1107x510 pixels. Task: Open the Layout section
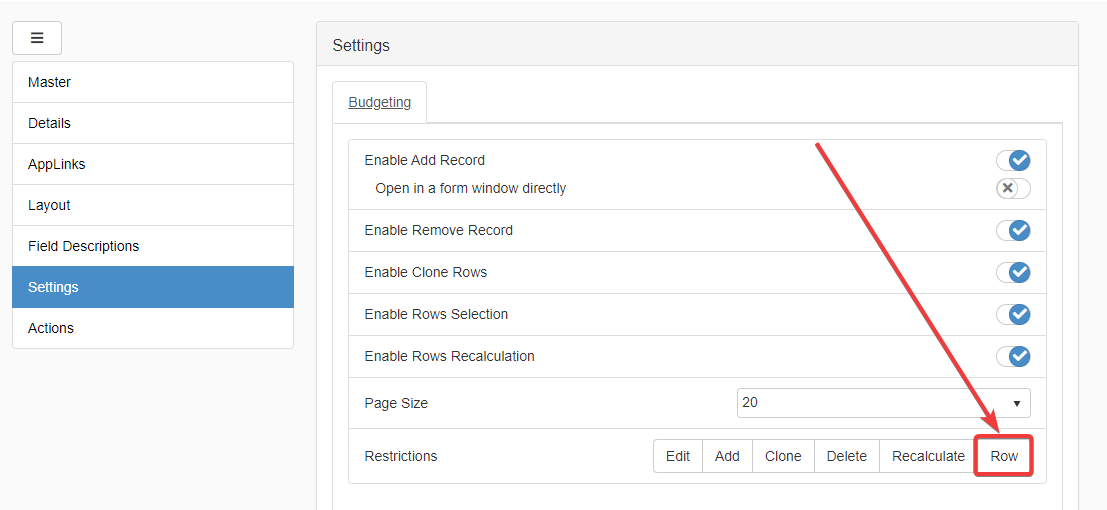coord(153,205)
